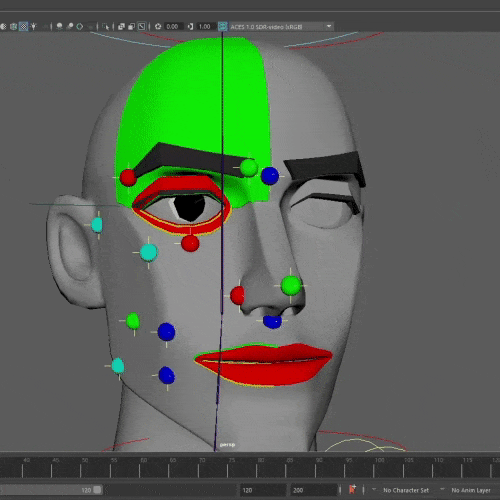The width and height of the screenshot is (500, 500).
Task: Click the X-ray overlapping squares icon
Action: pyautogui.click(x=121, y=26)
